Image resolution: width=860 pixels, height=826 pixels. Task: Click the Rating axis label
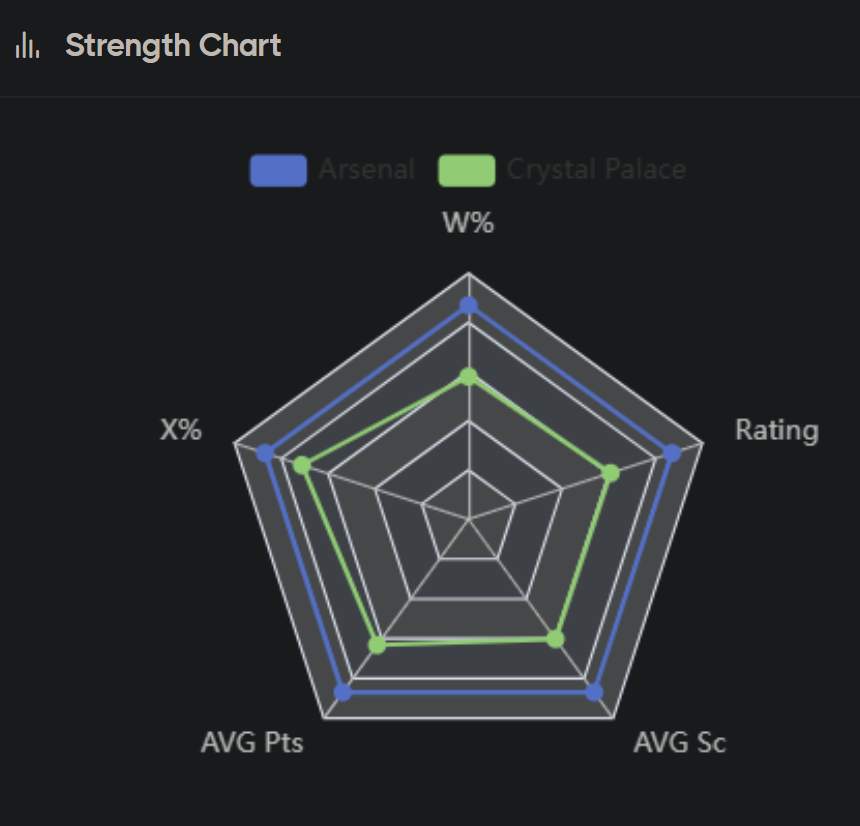coord(776,430)
